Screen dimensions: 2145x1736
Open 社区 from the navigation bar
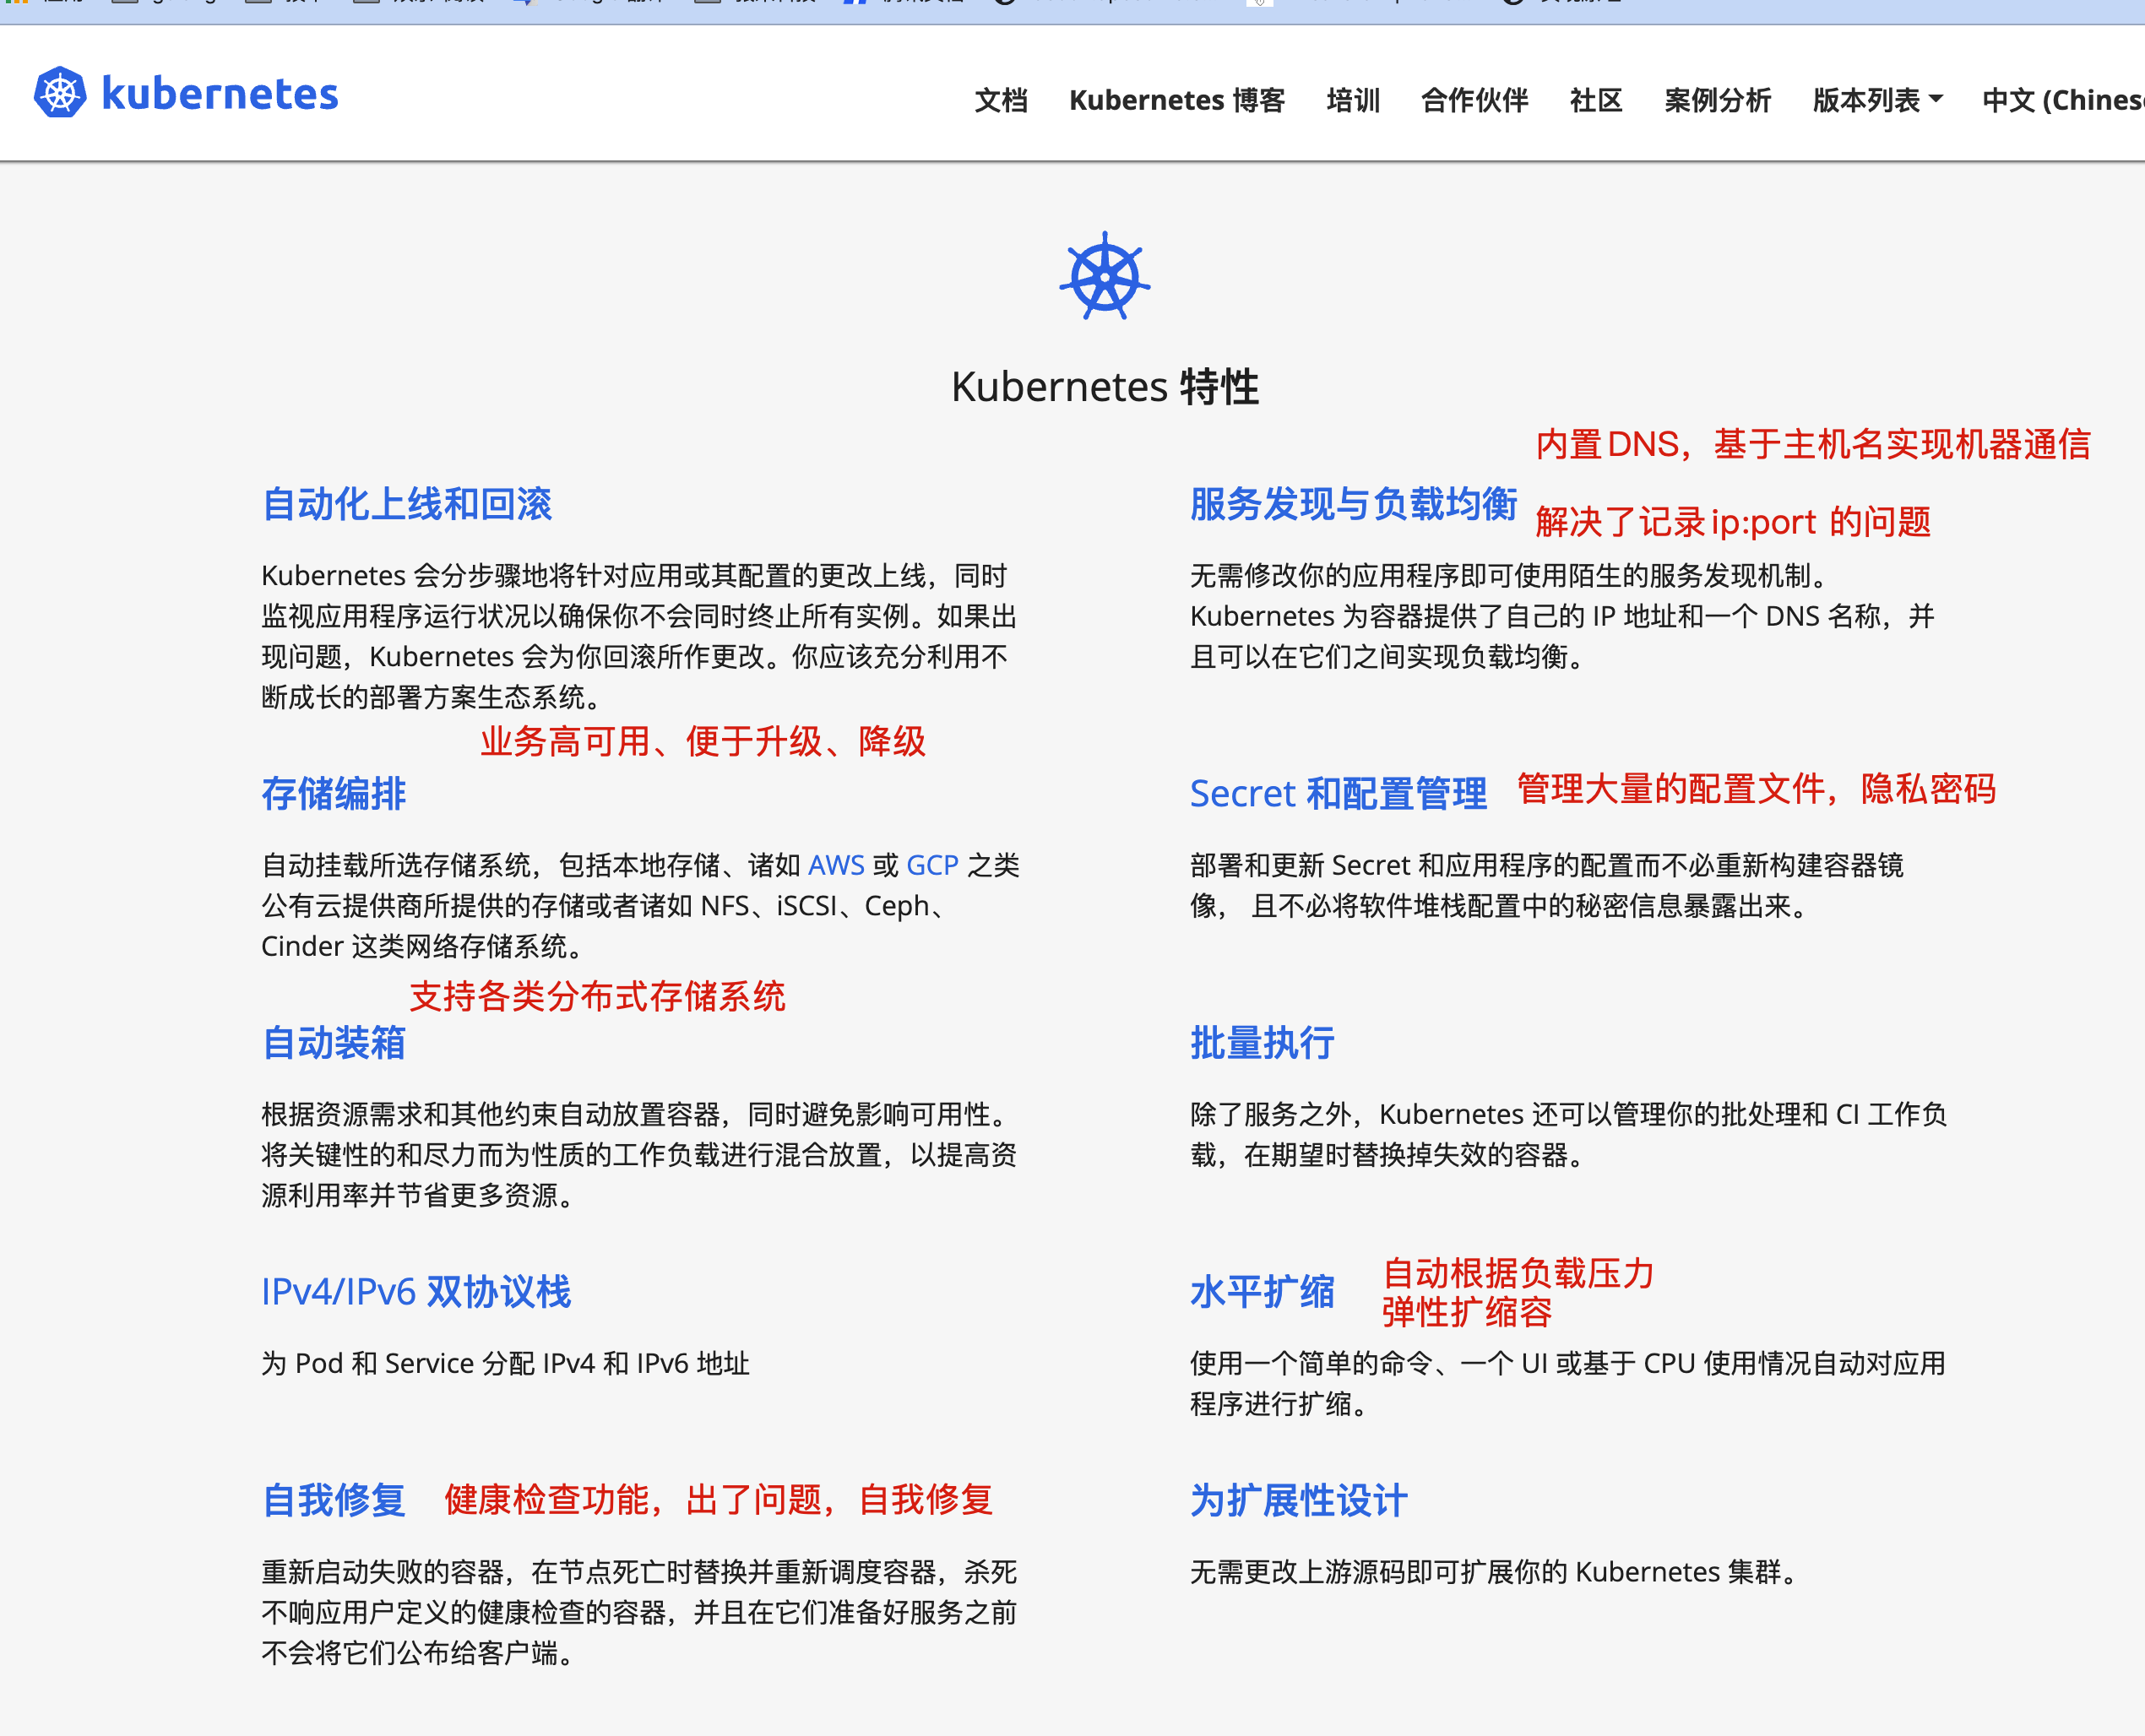coord(1595,100)
